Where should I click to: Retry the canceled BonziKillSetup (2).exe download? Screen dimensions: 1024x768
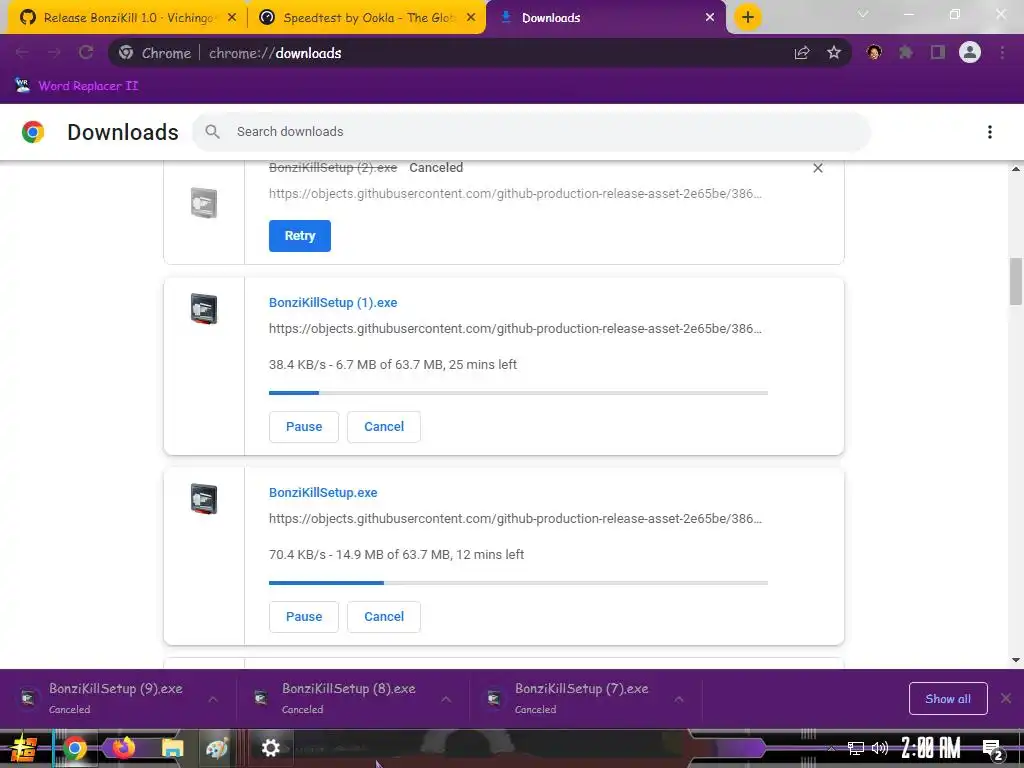click(x=300, y=236)
